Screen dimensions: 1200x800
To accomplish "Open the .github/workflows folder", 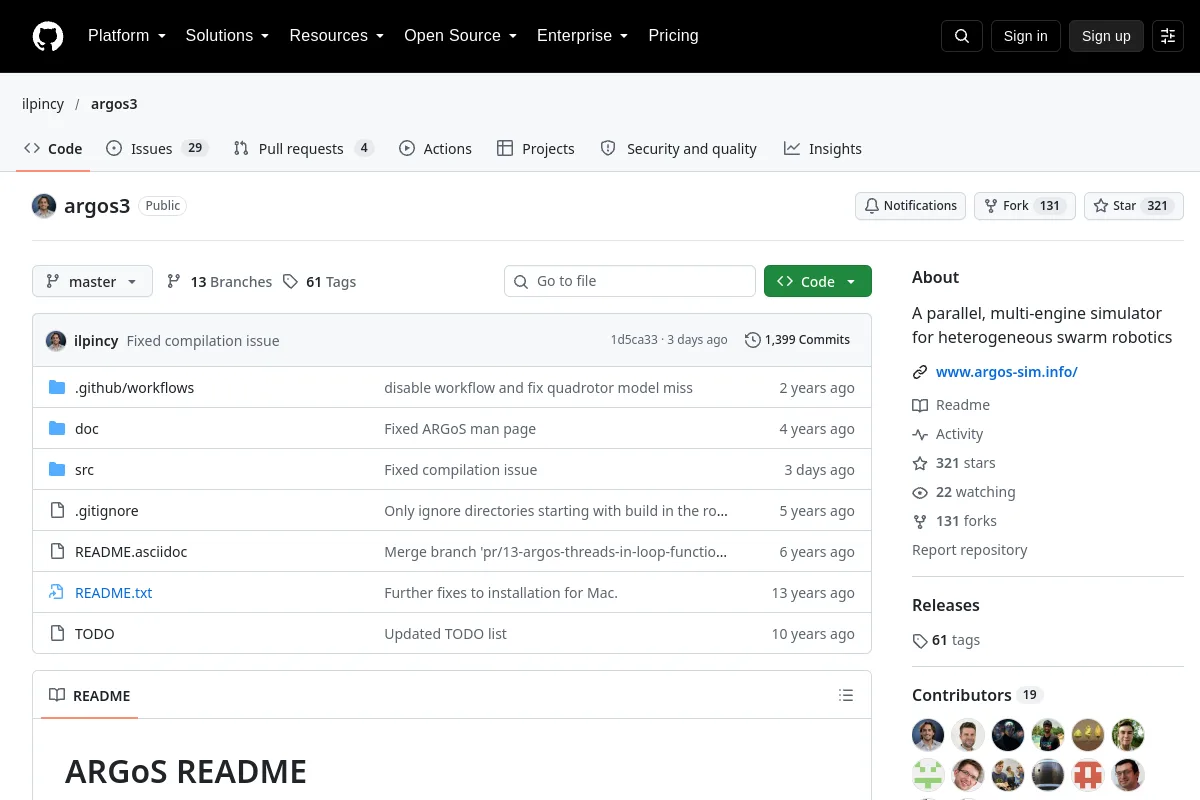I will pos(135,388).
